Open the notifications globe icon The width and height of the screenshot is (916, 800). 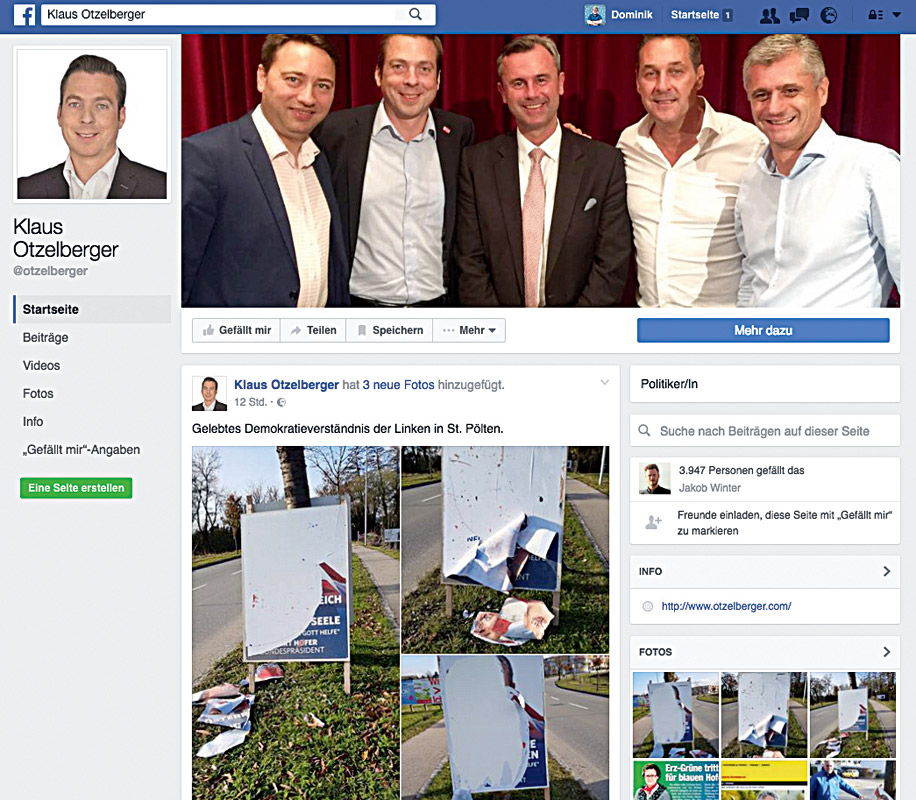828,15
